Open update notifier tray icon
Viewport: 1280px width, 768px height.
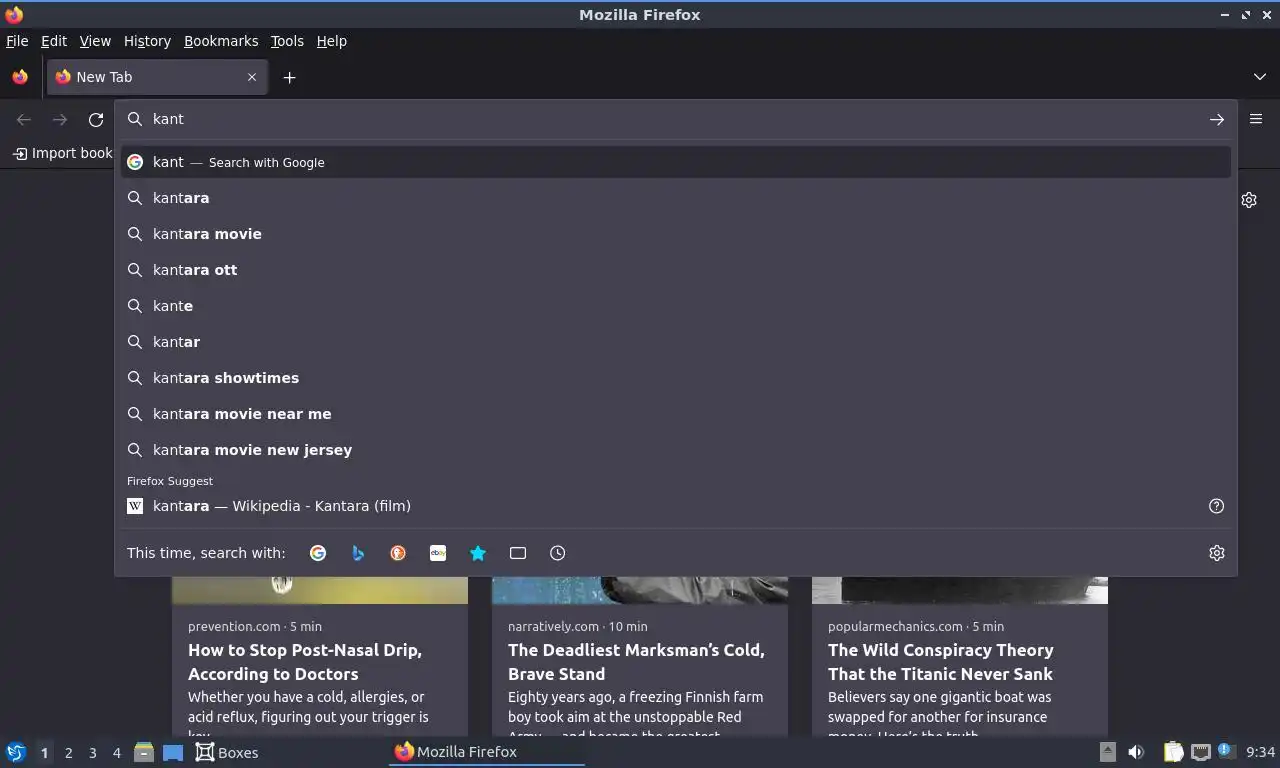coord(1226,752)
